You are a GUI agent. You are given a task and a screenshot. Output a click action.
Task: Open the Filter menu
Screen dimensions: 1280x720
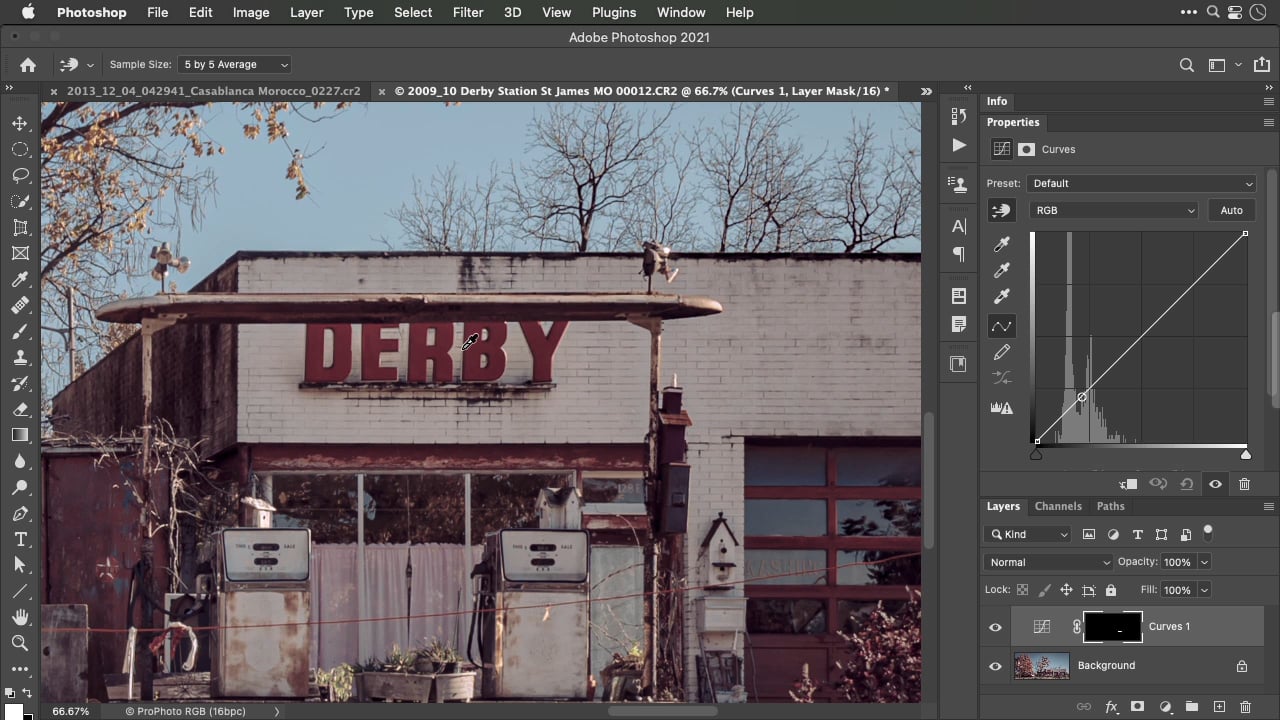[468, 12]
